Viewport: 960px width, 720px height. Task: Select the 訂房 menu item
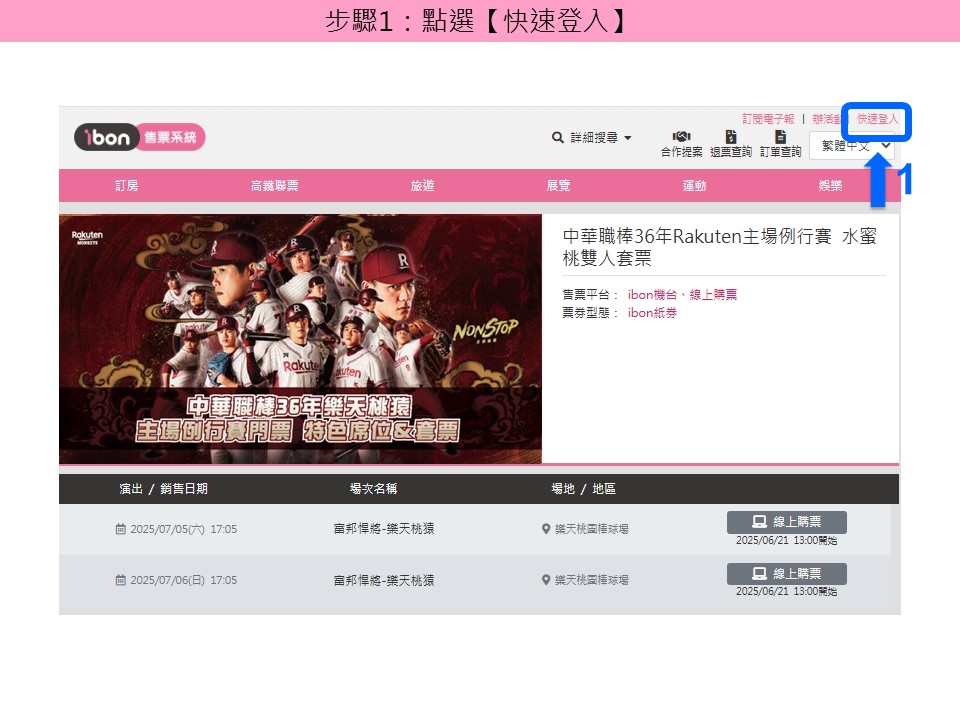(127, 186)
